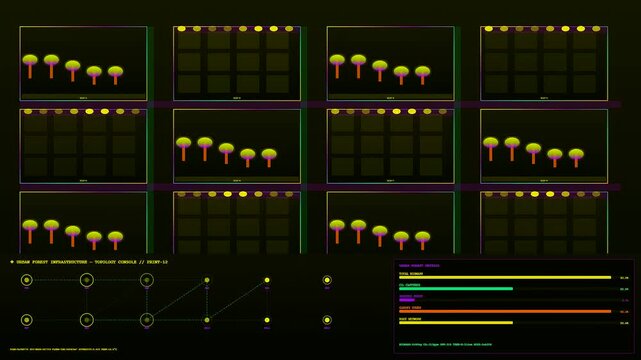
Task: Toggle first canopy light on middle row's third panel
Action: click(x=335, y=111)
